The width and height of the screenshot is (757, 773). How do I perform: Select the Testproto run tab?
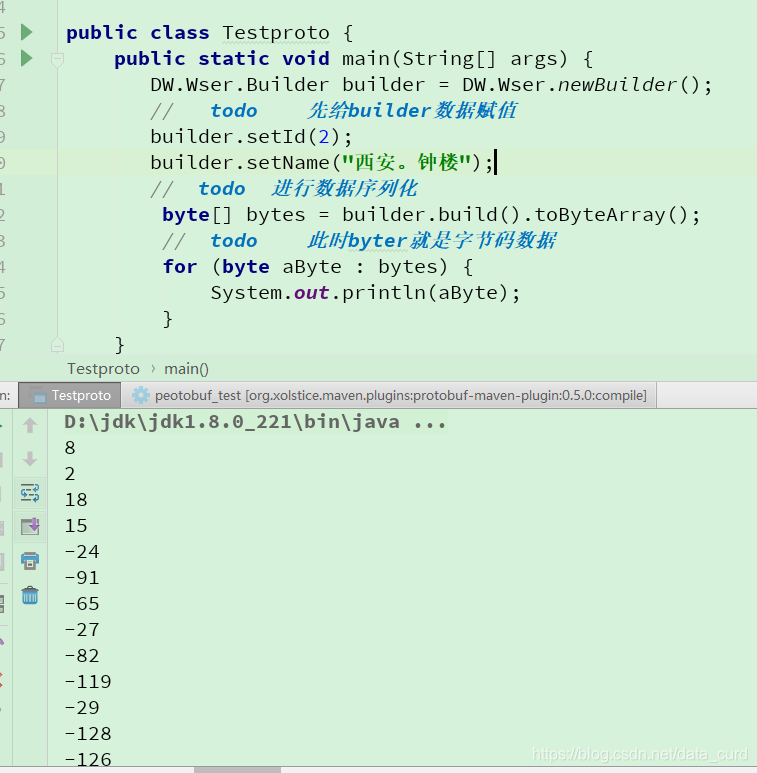coord(70,395)
